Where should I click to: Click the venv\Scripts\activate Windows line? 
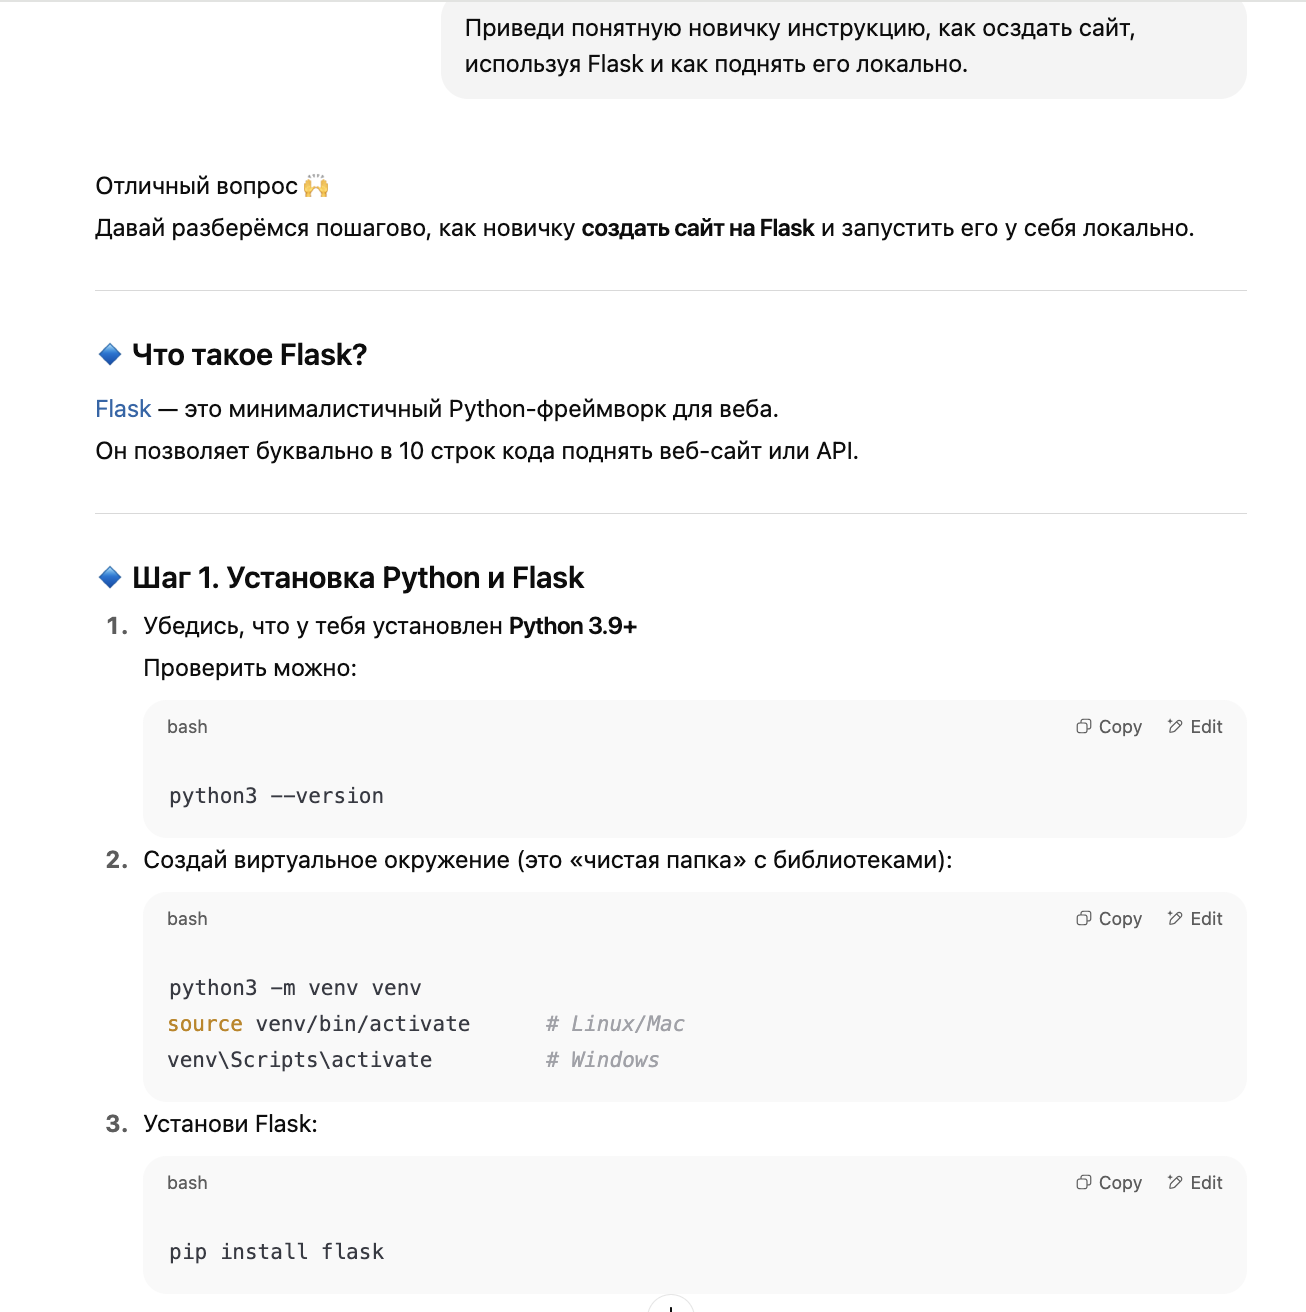click(300, 1060)
